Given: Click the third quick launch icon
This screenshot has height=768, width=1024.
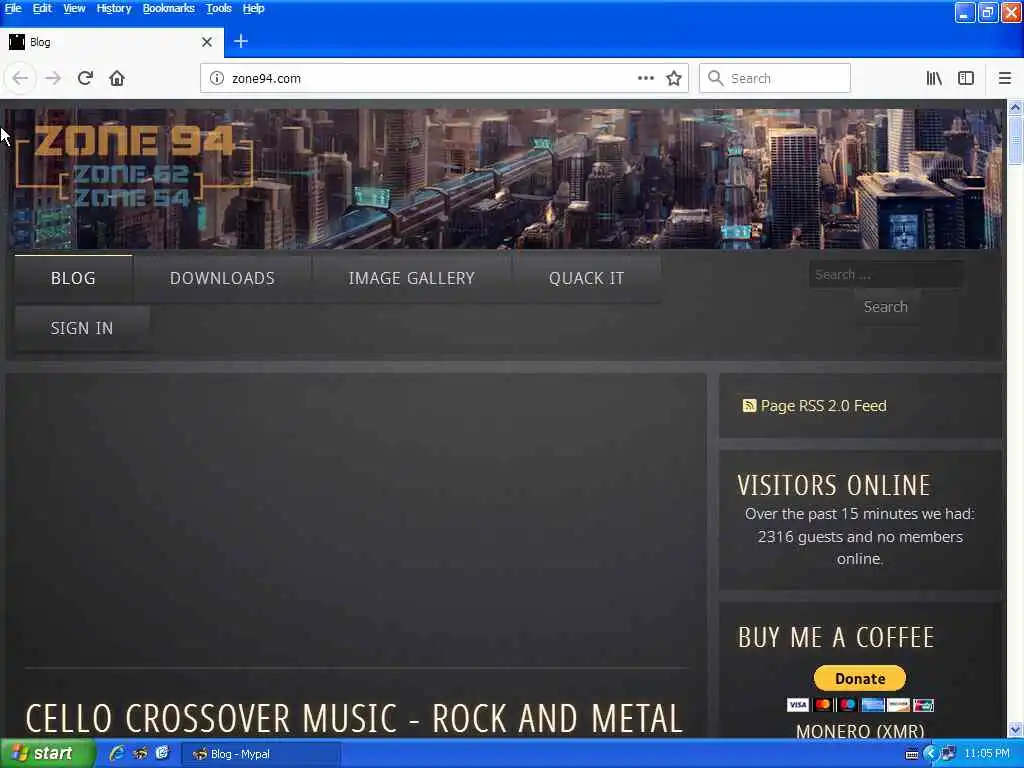Looking at the screenshot, I should point(162,754).
